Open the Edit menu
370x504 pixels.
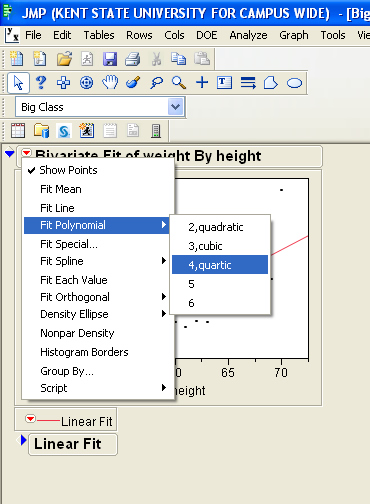coord(62,35)
